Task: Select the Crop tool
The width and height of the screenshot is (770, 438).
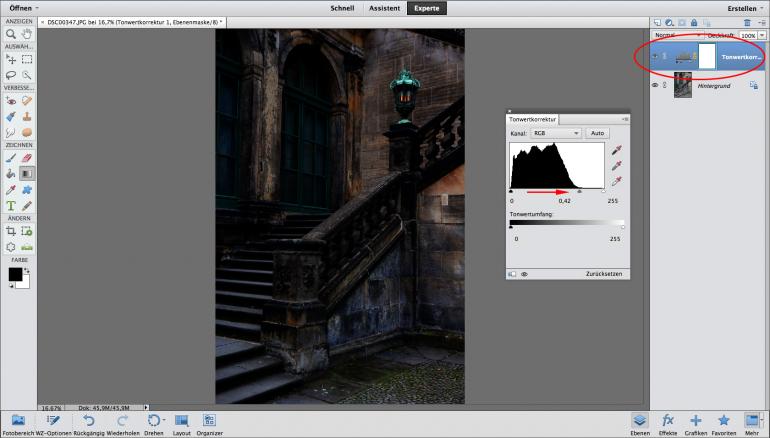Action: pyautogui.click(x=11, y=231)
